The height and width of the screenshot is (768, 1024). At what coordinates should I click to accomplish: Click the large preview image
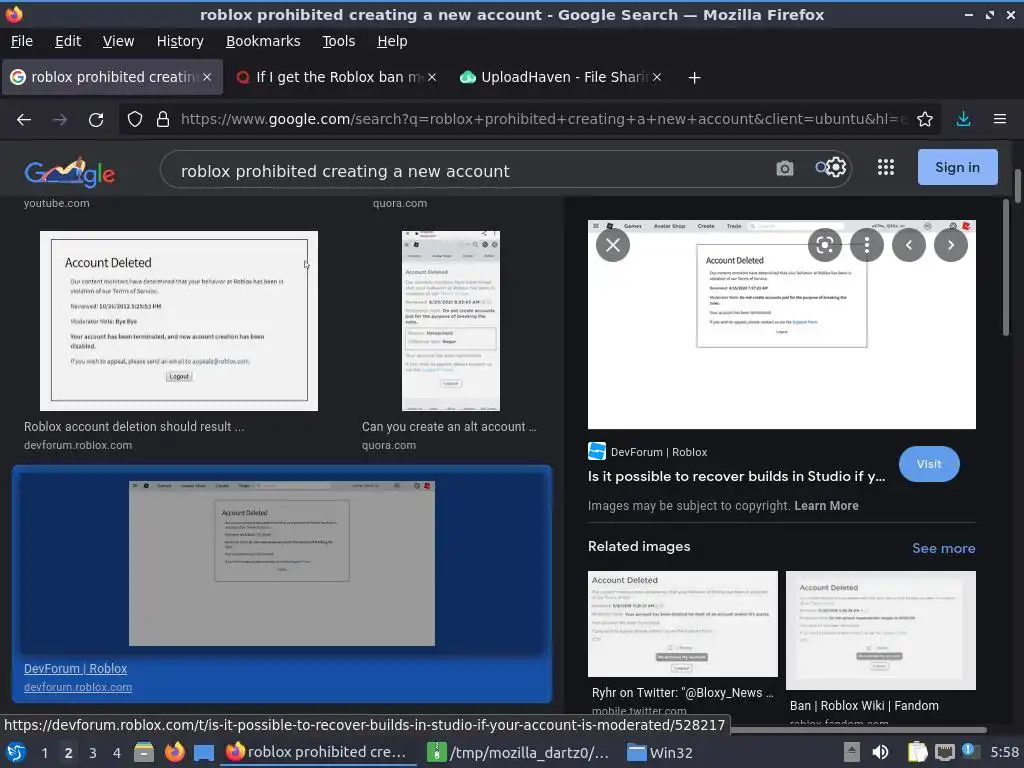click(x=782, y=325)
